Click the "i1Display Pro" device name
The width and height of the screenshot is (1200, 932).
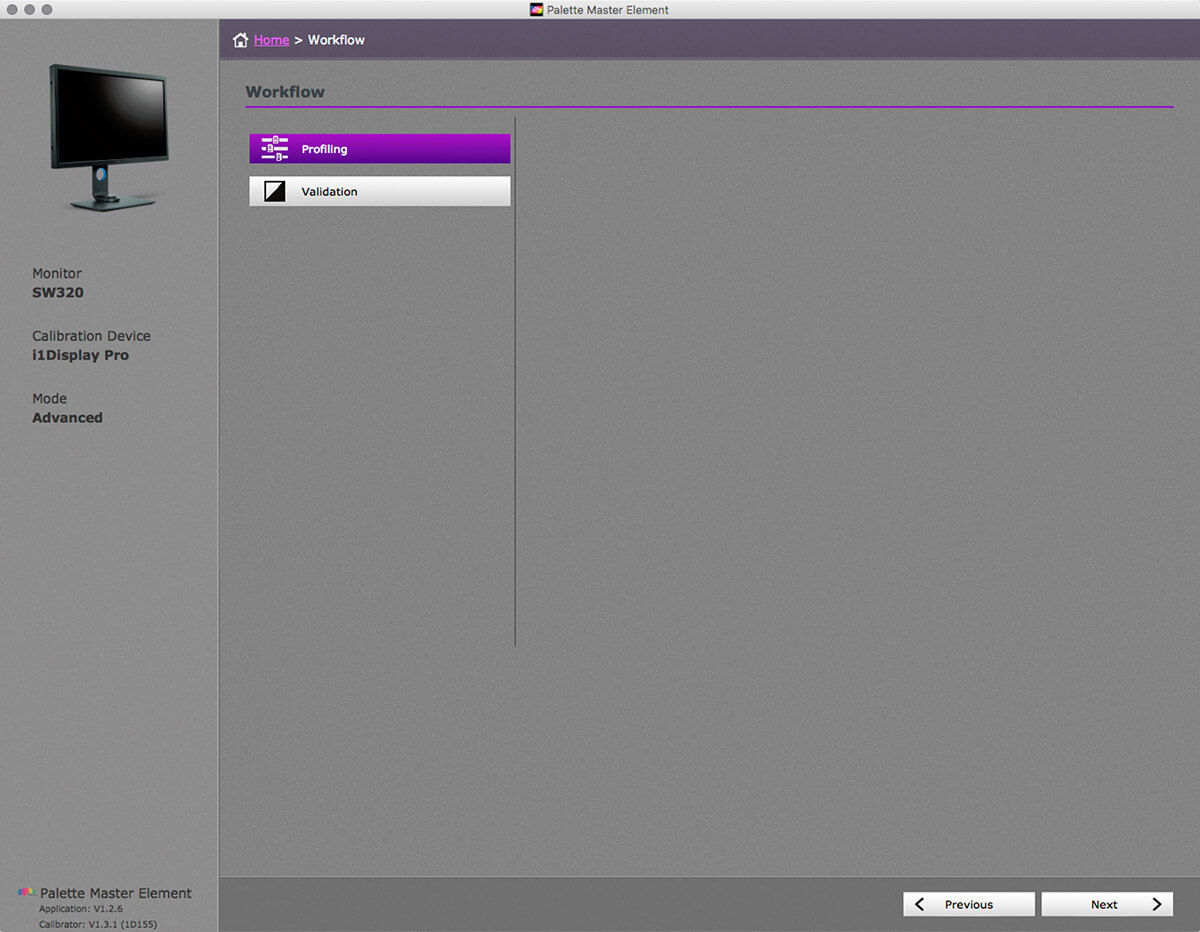(x=80, y=355)
